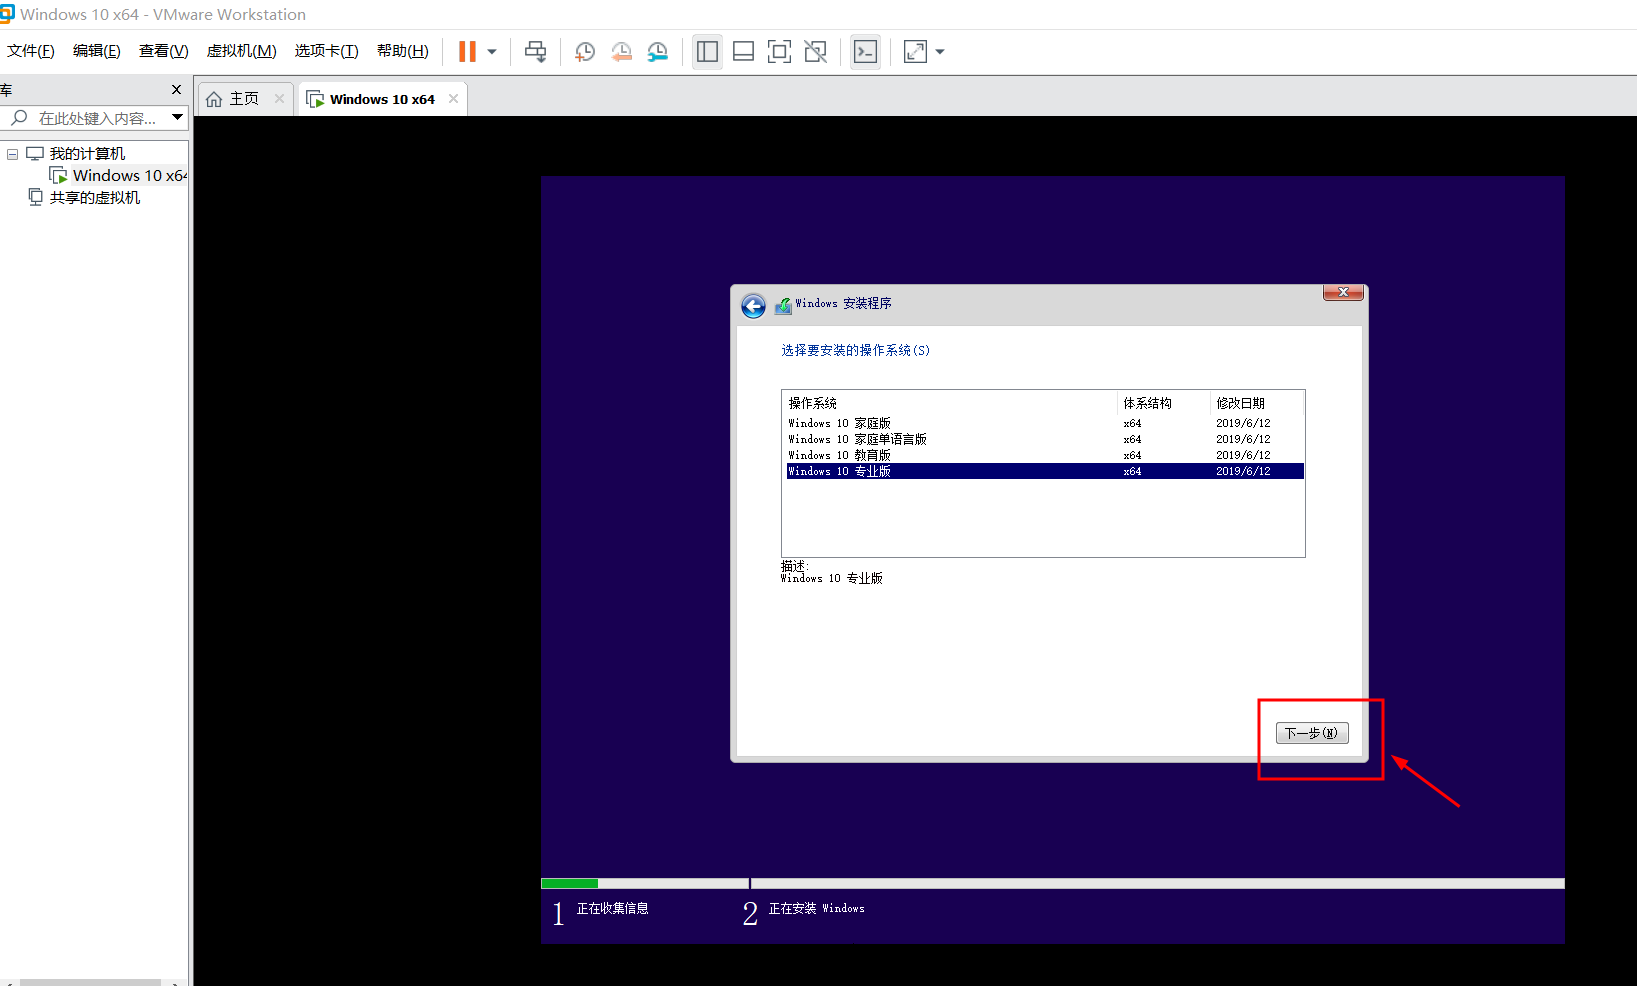The height and width of the screenshot is (986, 1637).
Task: Click the 操作系统 column header
Action: pos(950,403)
